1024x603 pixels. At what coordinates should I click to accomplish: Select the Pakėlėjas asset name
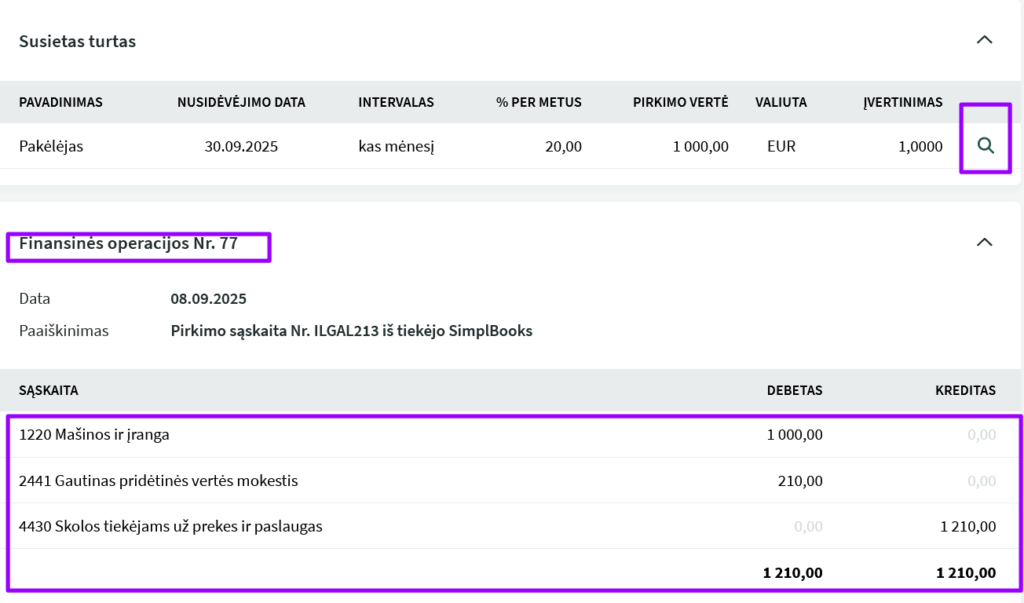pyautogui.click(x=51, y=146)
